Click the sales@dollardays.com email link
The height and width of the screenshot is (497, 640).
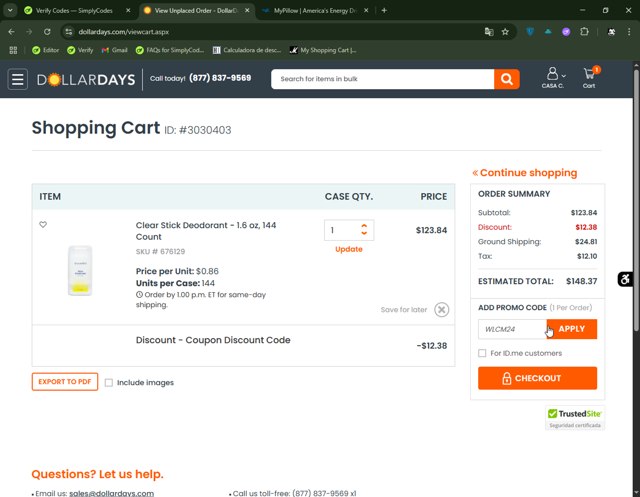click(x=111, y=493)
